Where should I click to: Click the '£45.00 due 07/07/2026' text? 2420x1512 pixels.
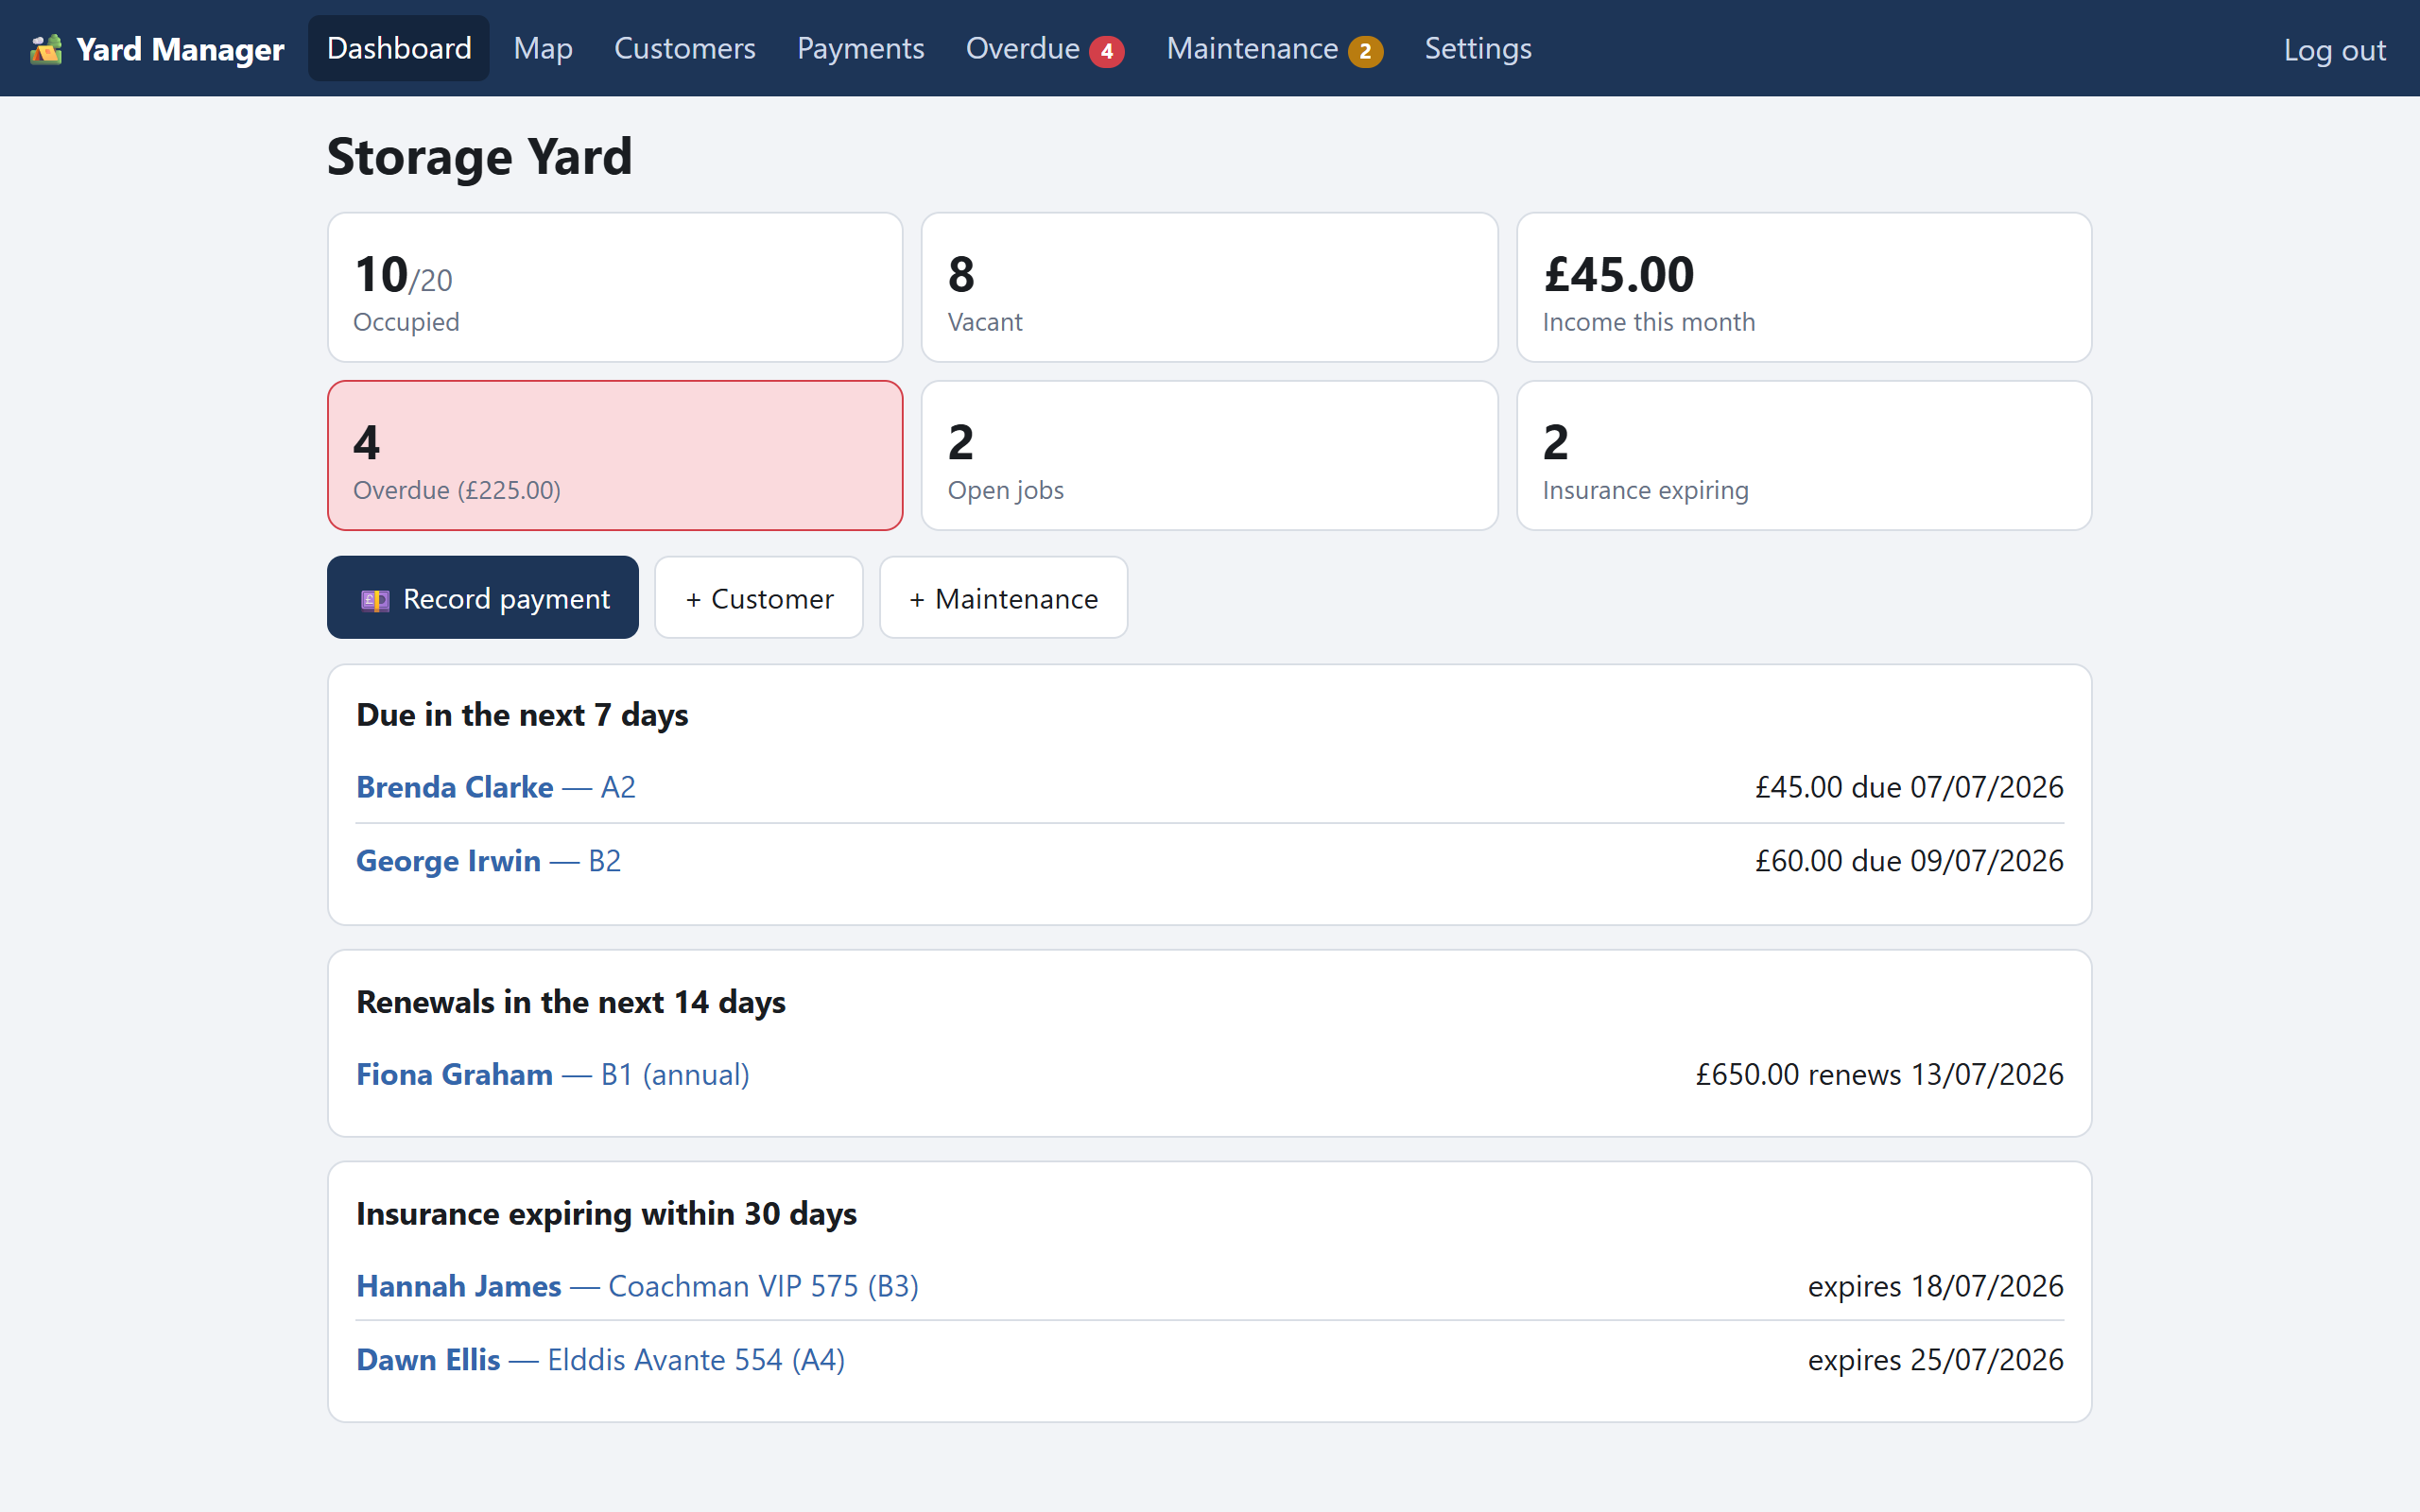[1909, 787]
